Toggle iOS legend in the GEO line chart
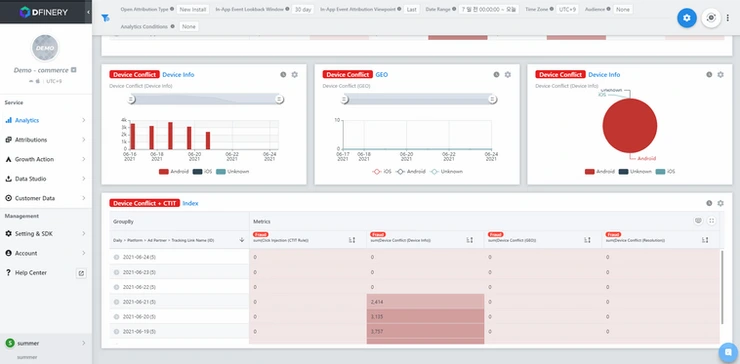The image size is (740, 364). tap(382, 171)
